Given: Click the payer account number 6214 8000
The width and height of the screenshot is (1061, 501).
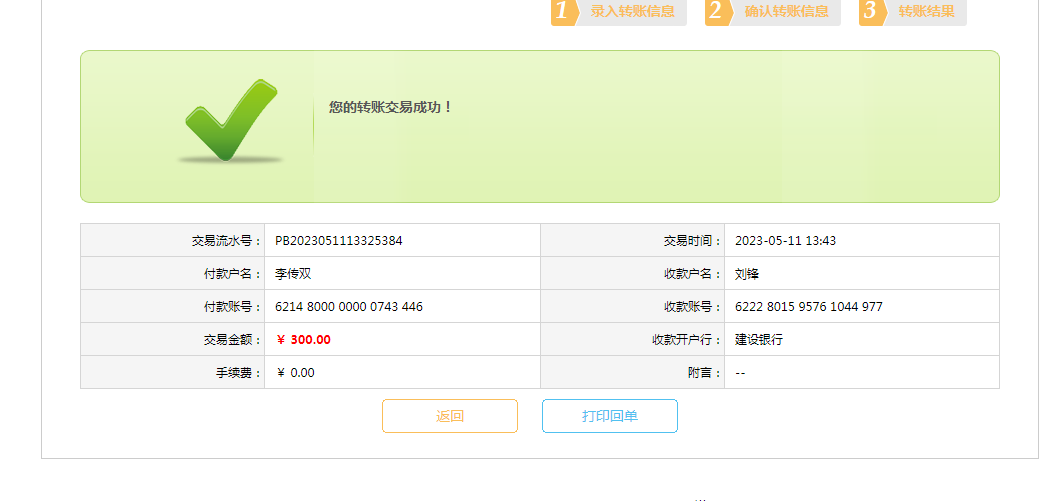Looking at the screenshot, I should tap(349, 307).
